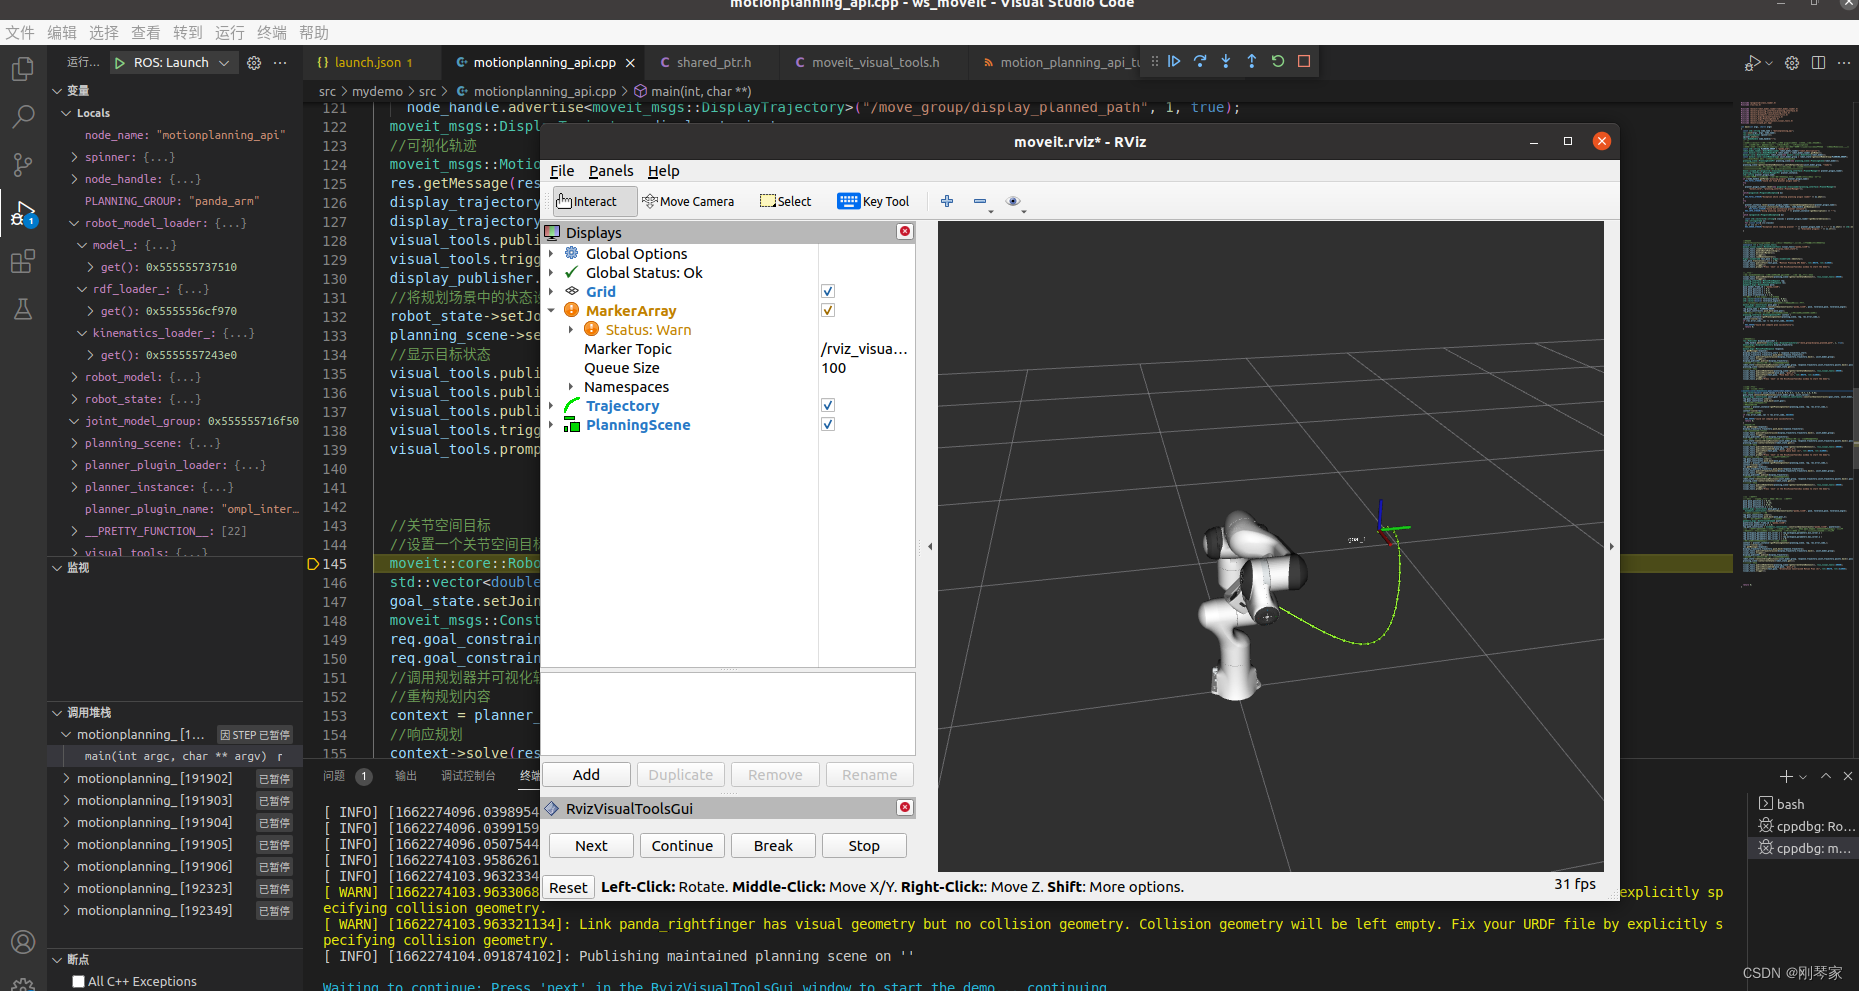Add new terminal plus icon

(x=1786, y=776)
